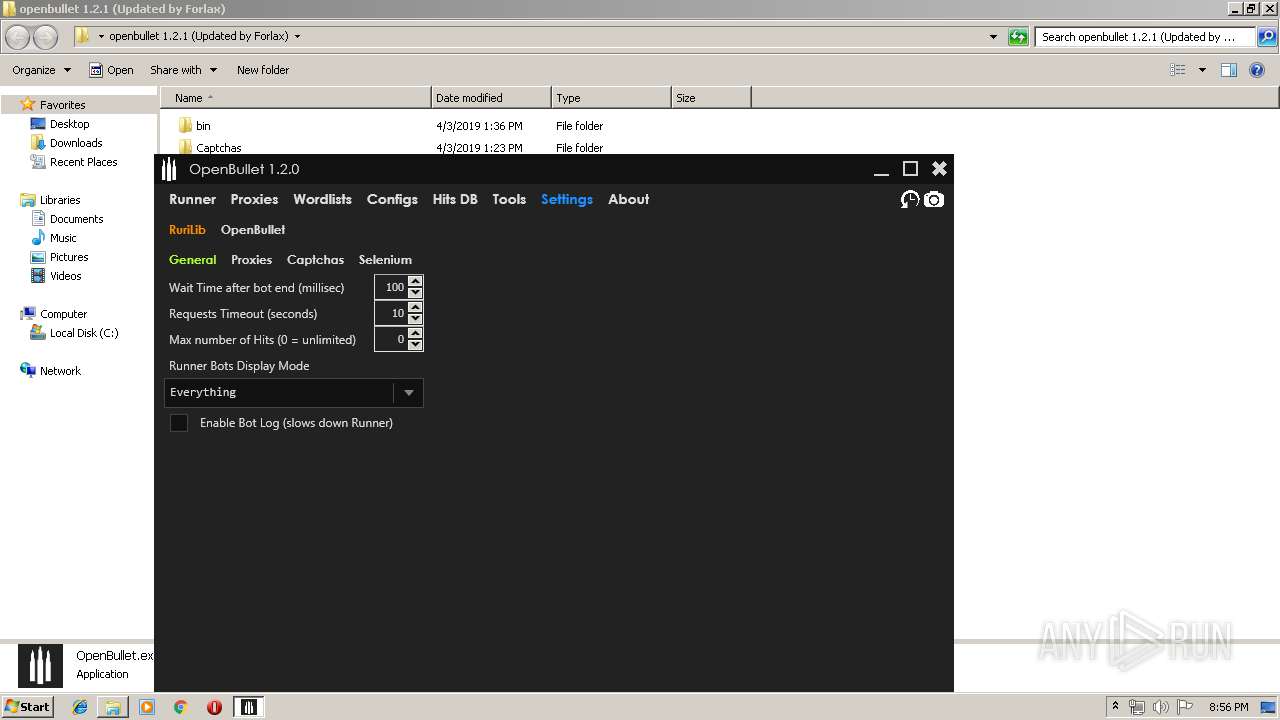The image size is (1280, 720).
Task: Open the Organize menu in Explorer
Action: 41,70
